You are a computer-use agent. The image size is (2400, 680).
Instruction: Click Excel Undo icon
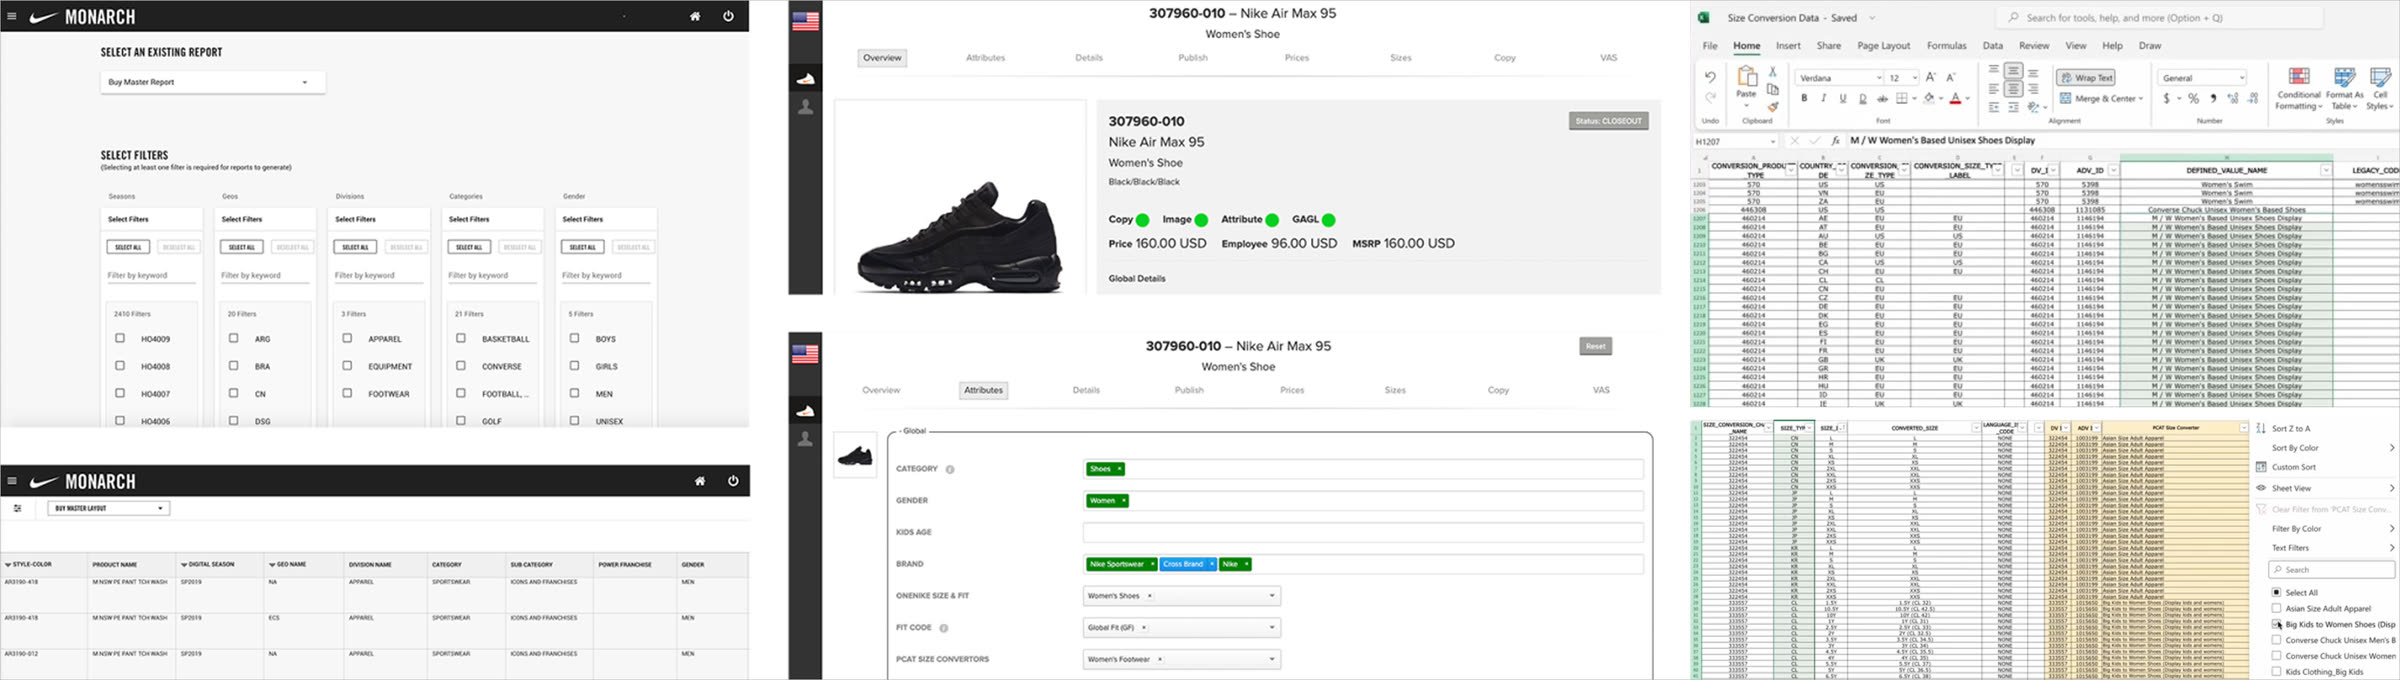coord(1710,78)
